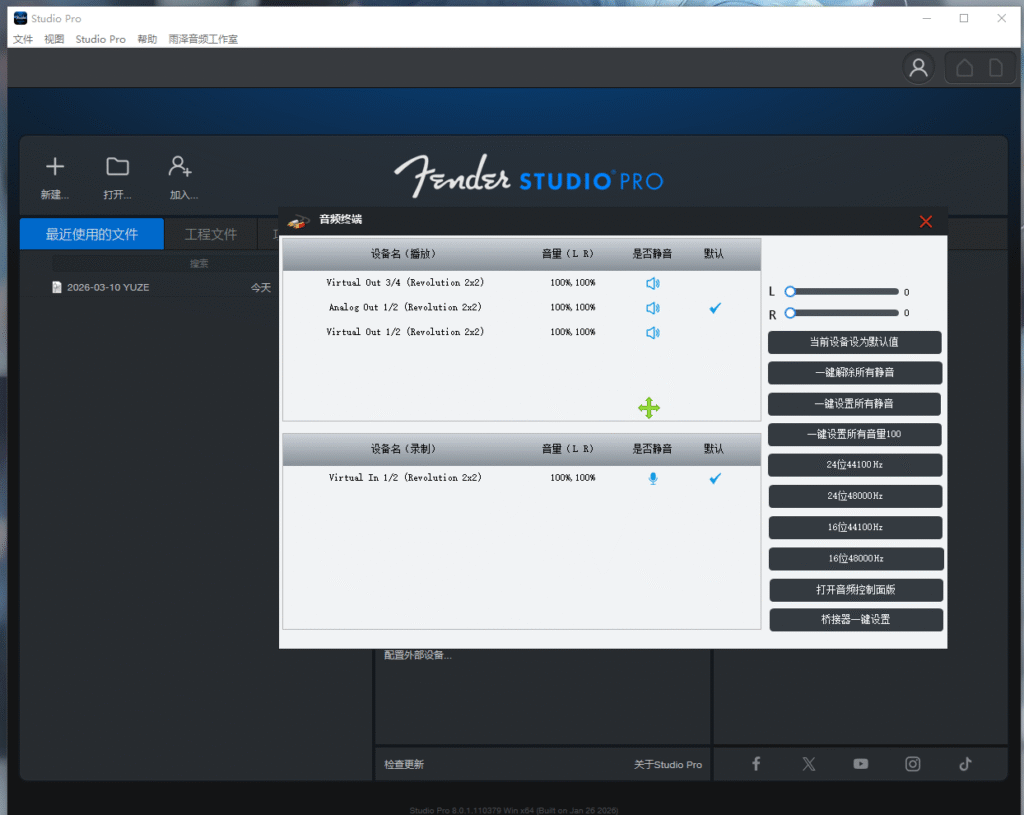
Task: Open the user profile icon
Action: [x=917, y=67]
